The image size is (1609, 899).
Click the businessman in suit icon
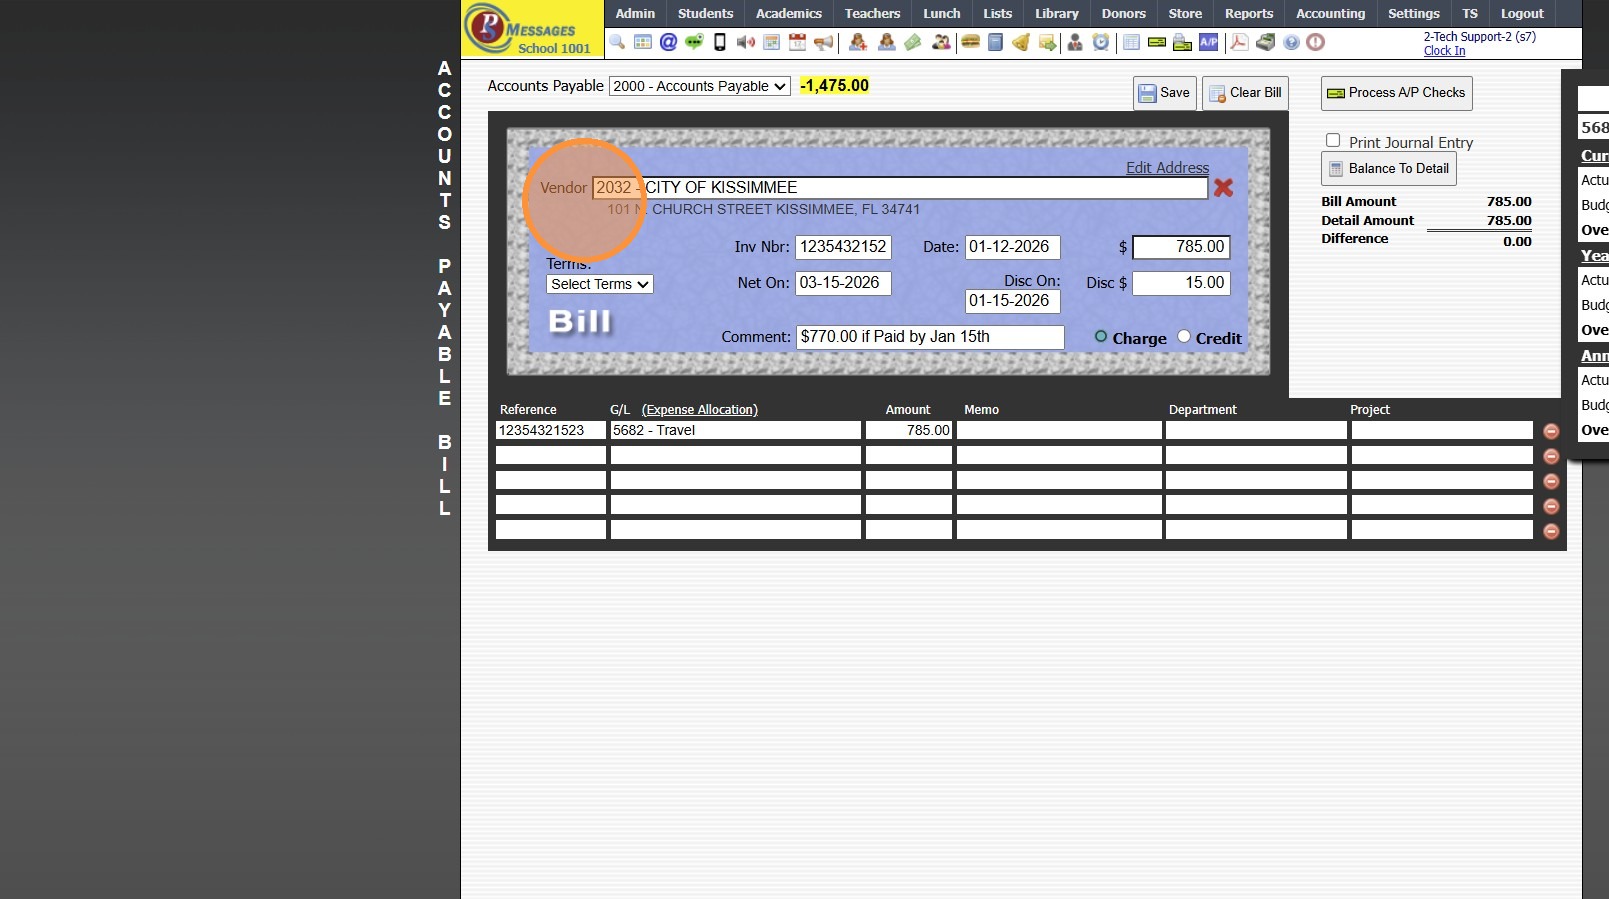[x=1075, y=42]
